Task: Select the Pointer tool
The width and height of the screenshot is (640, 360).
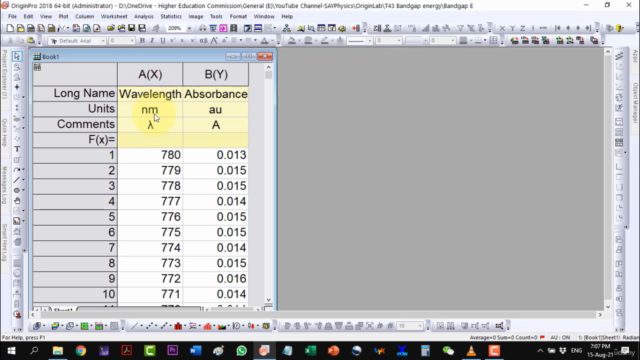Action: coord(17,56)
